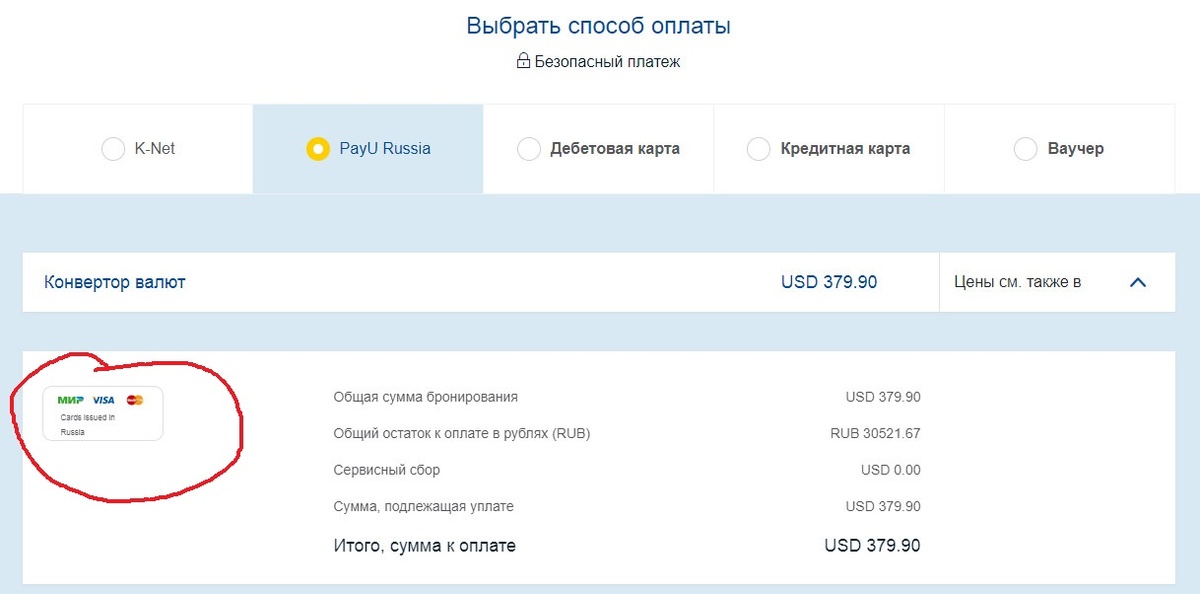1200x594 pixels.
Task: Click the collapse chevron arrow icon
Action: coord(1137,282)
